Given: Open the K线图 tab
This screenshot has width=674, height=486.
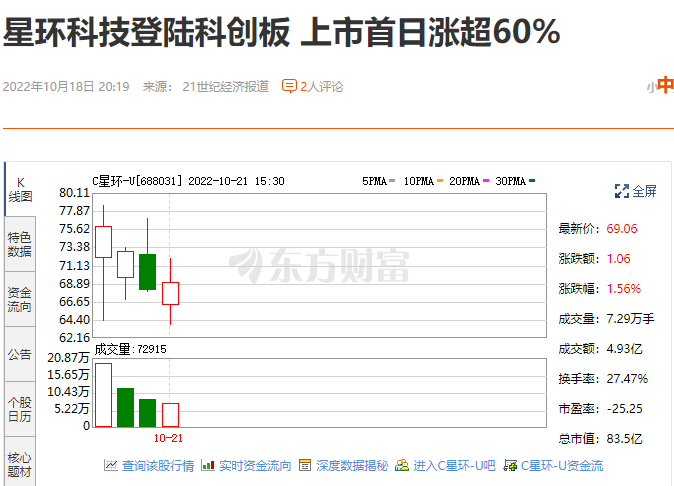Looking at the screenshot, I should (20, 190).
